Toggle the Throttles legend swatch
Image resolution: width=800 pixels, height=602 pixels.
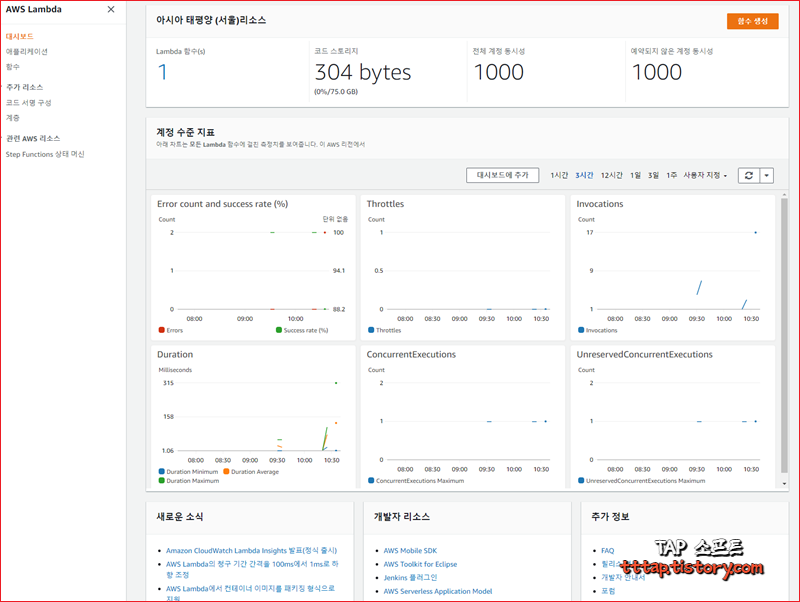(371, 330)
